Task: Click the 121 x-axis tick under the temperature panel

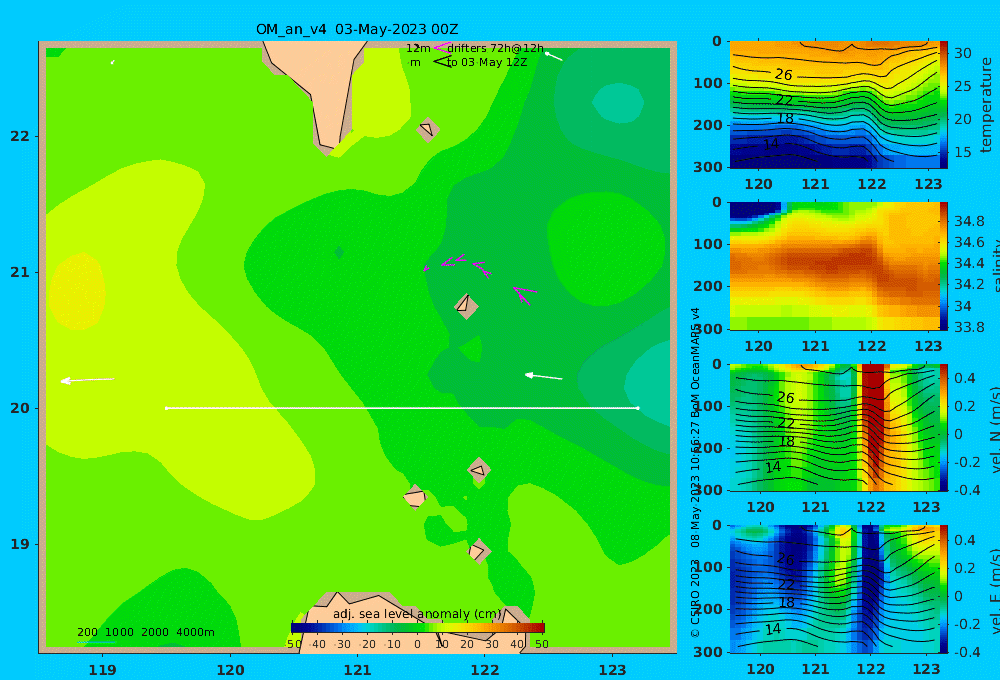Action: pos(815,184)
